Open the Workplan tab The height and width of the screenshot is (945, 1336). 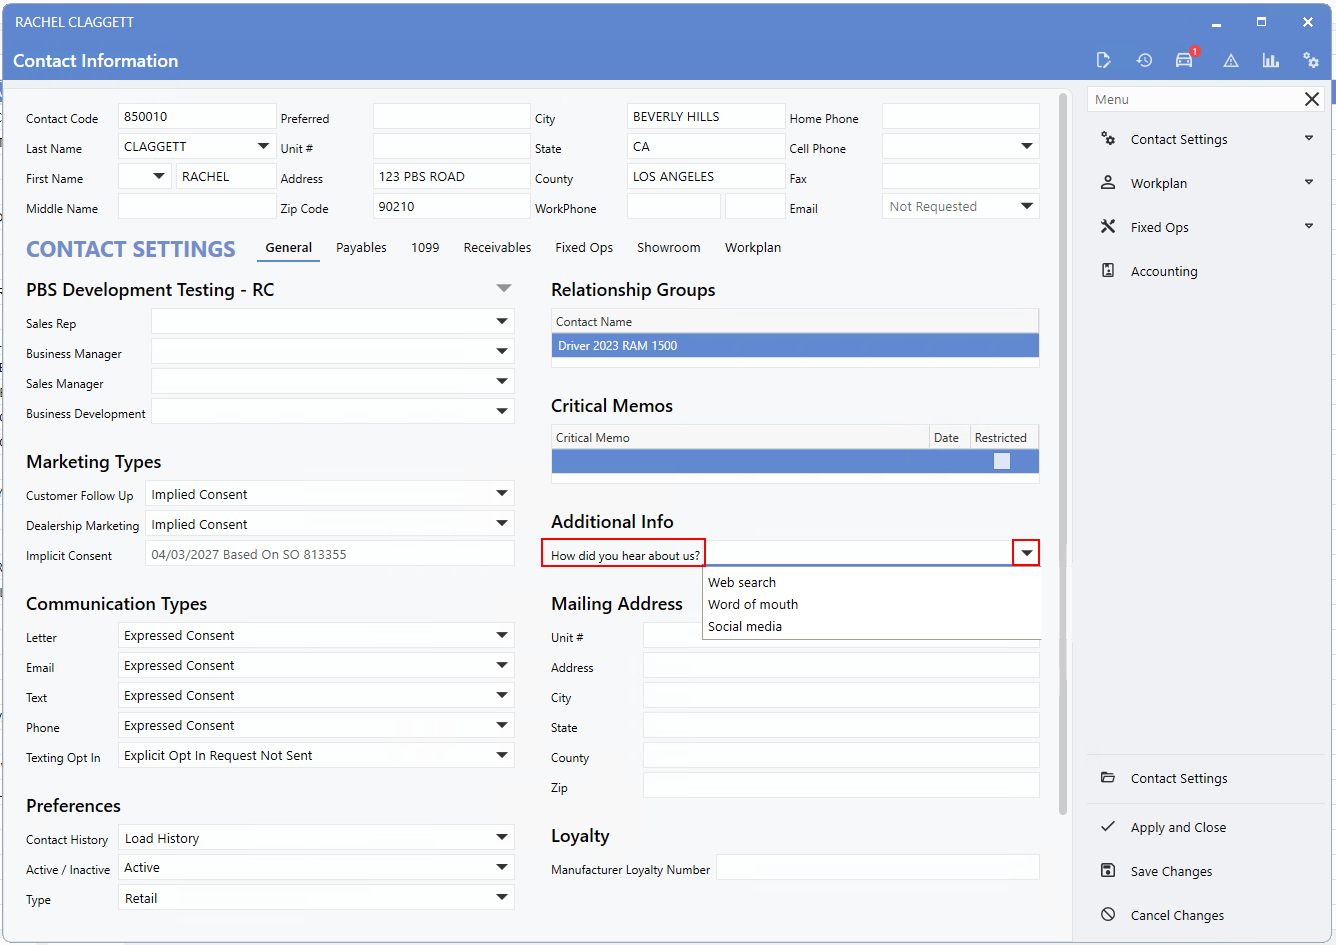pos(753,247)
